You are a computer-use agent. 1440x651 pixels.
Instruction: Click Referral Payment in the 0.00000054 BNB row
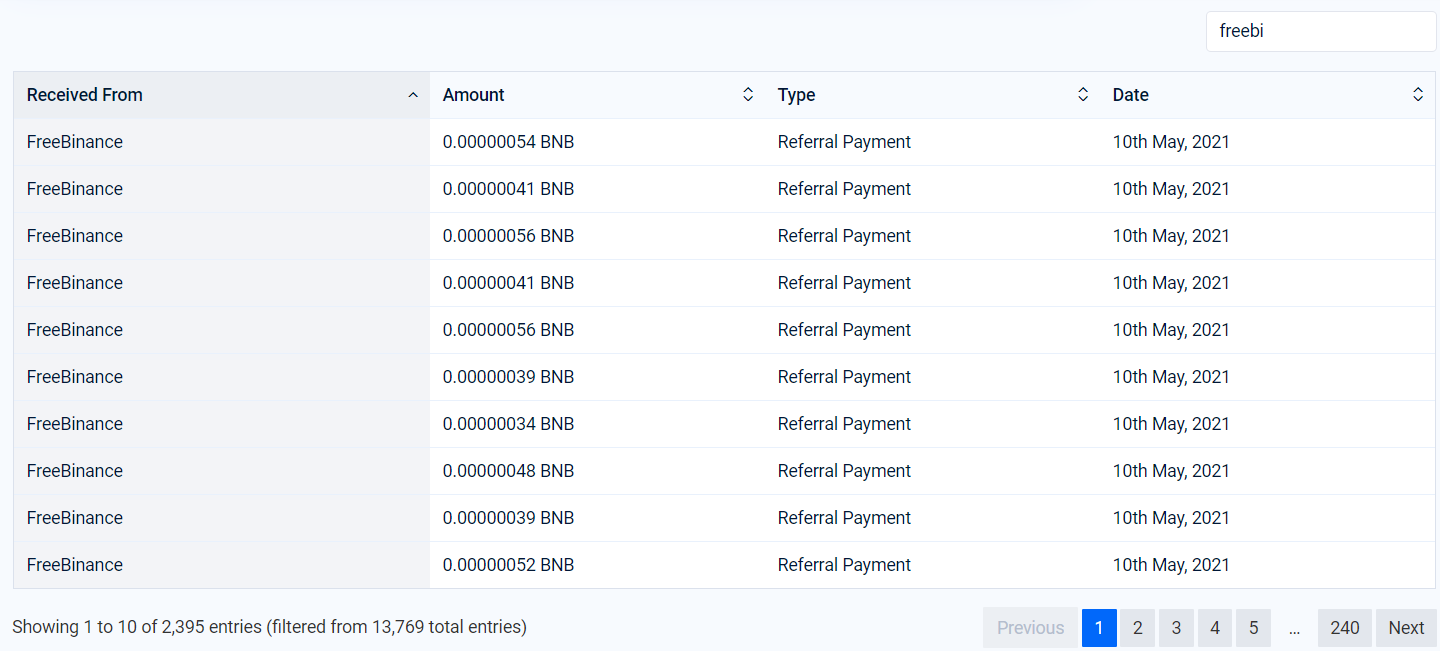tap(844, 142)
